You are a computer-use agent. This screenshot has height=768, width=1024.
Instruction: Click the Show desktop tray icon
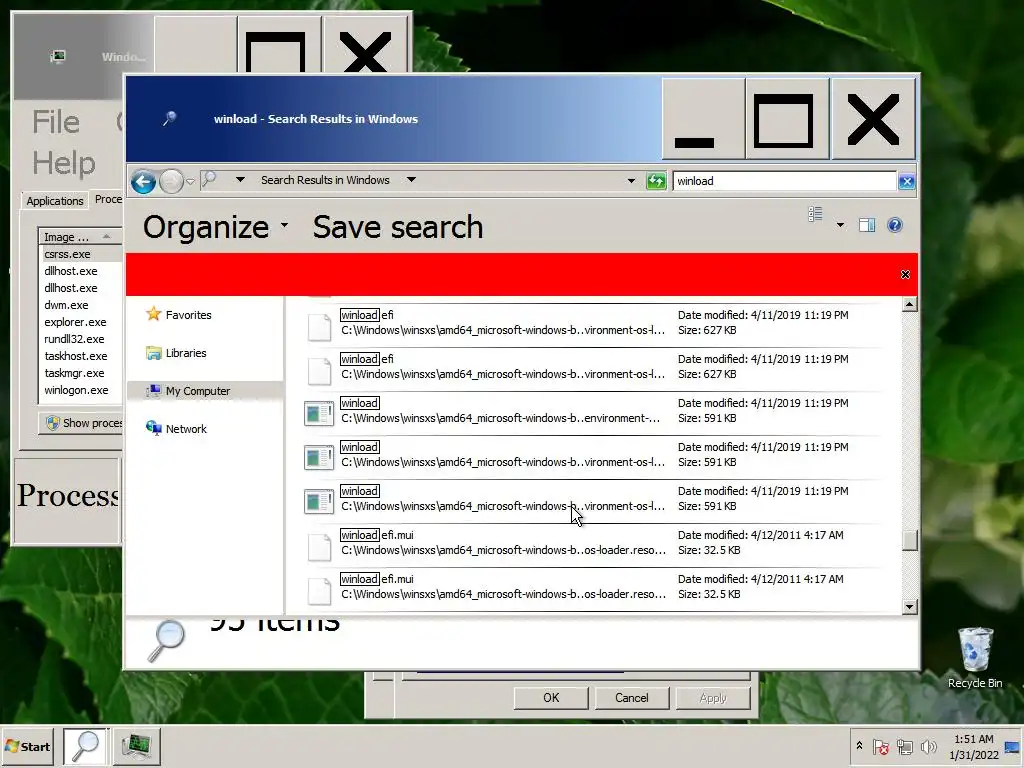pyautogui.click(x=1014, y=746)
